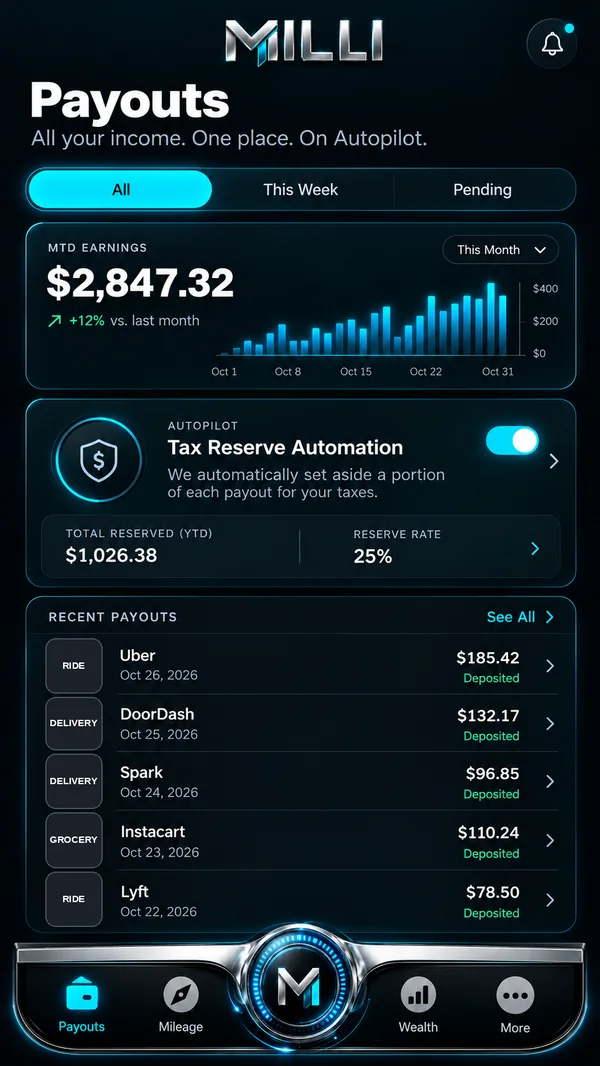Click the +12% vs. last month trend
600x1066 pixels.
[124, 320]
